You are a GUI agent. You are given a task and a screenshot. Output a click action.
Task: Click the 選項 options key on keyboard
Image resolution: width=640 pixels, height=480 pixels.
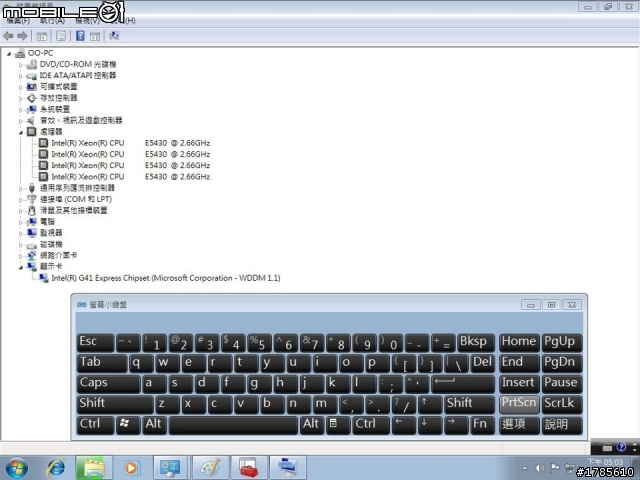519,424
